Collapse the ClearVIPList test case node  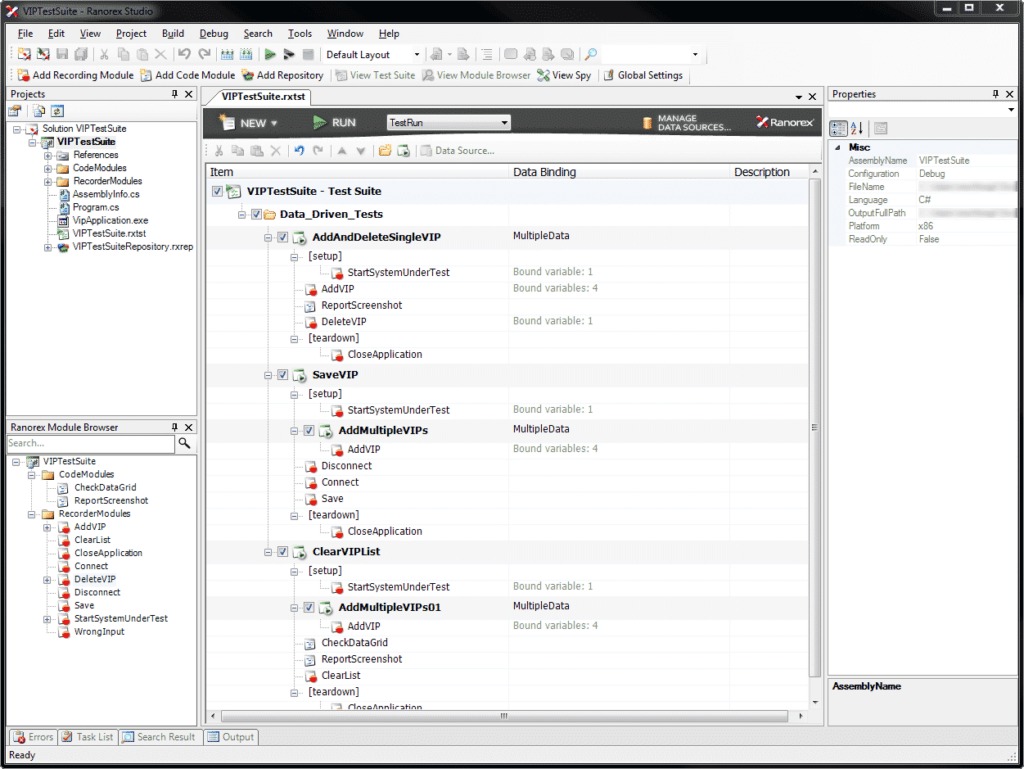pyautogui.click(x=268, y=552)
